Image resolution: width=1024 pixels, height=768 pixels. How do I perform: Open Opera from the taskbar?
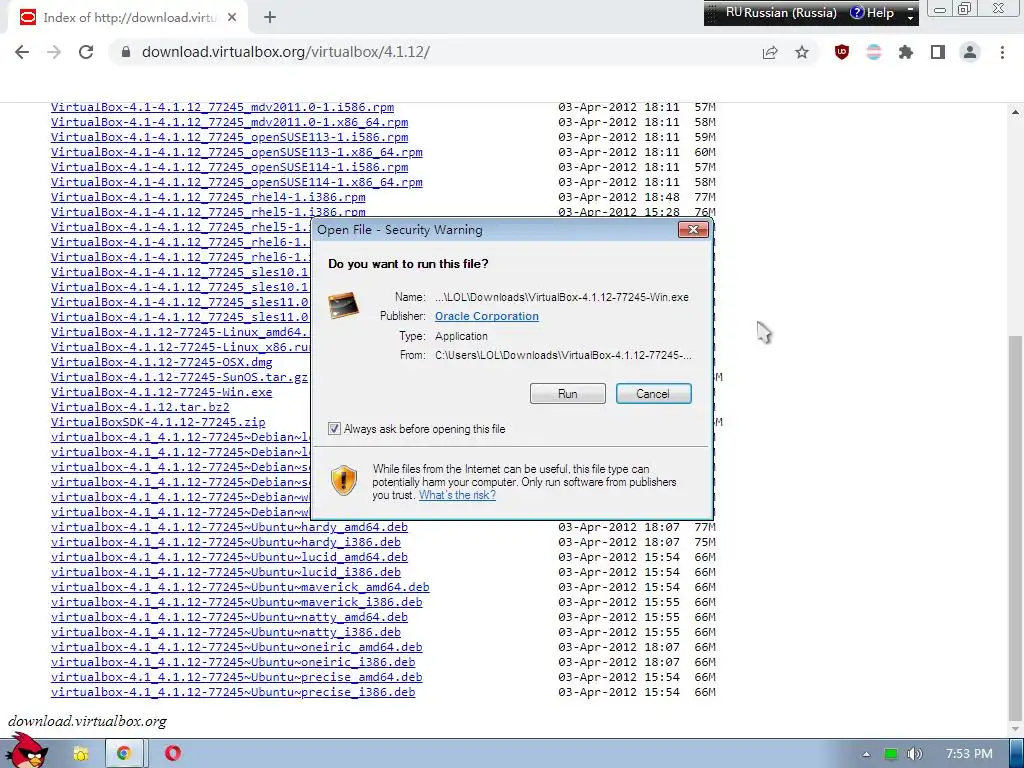coord(172,754)
